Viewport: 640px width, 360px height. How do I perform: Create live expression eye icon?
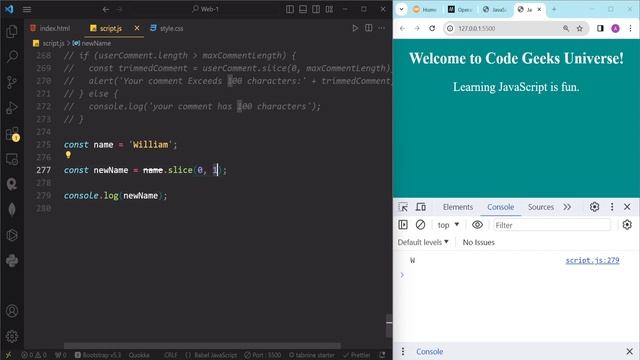point(477,224)
